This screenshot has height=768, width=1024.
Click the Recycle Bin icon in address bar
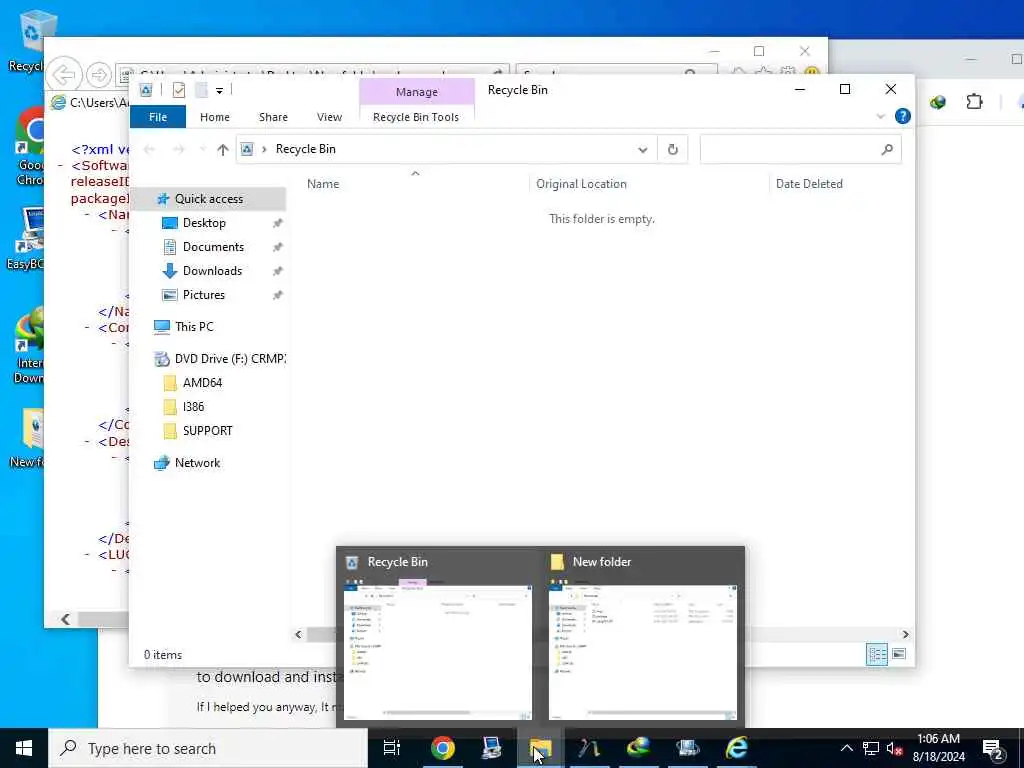247,150
